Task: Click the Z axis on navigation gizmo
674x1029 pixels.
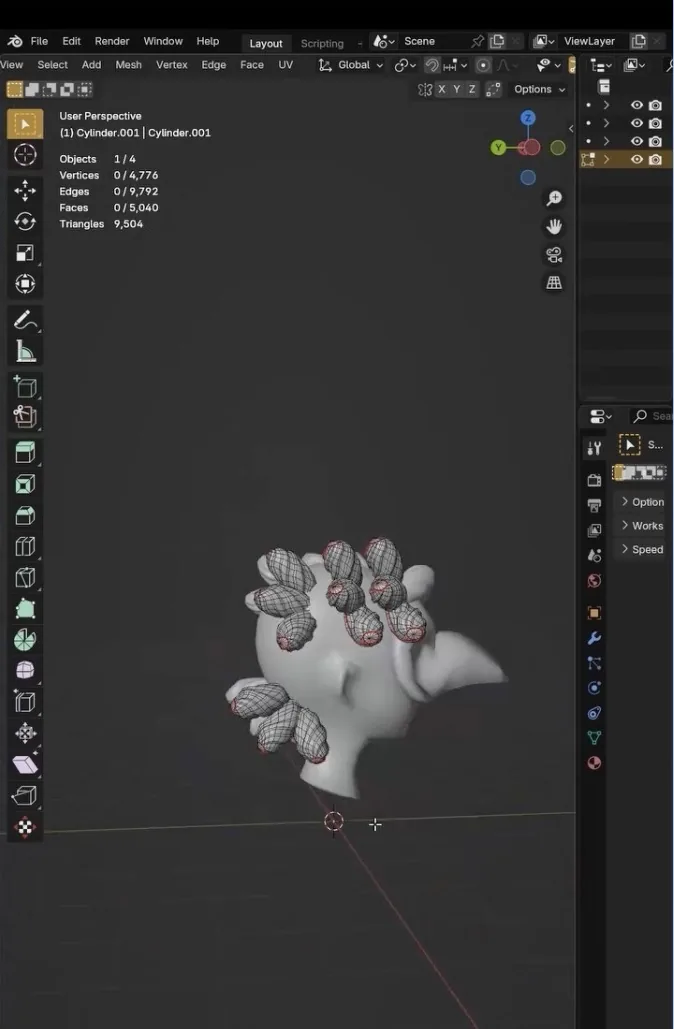Action: 528,118
